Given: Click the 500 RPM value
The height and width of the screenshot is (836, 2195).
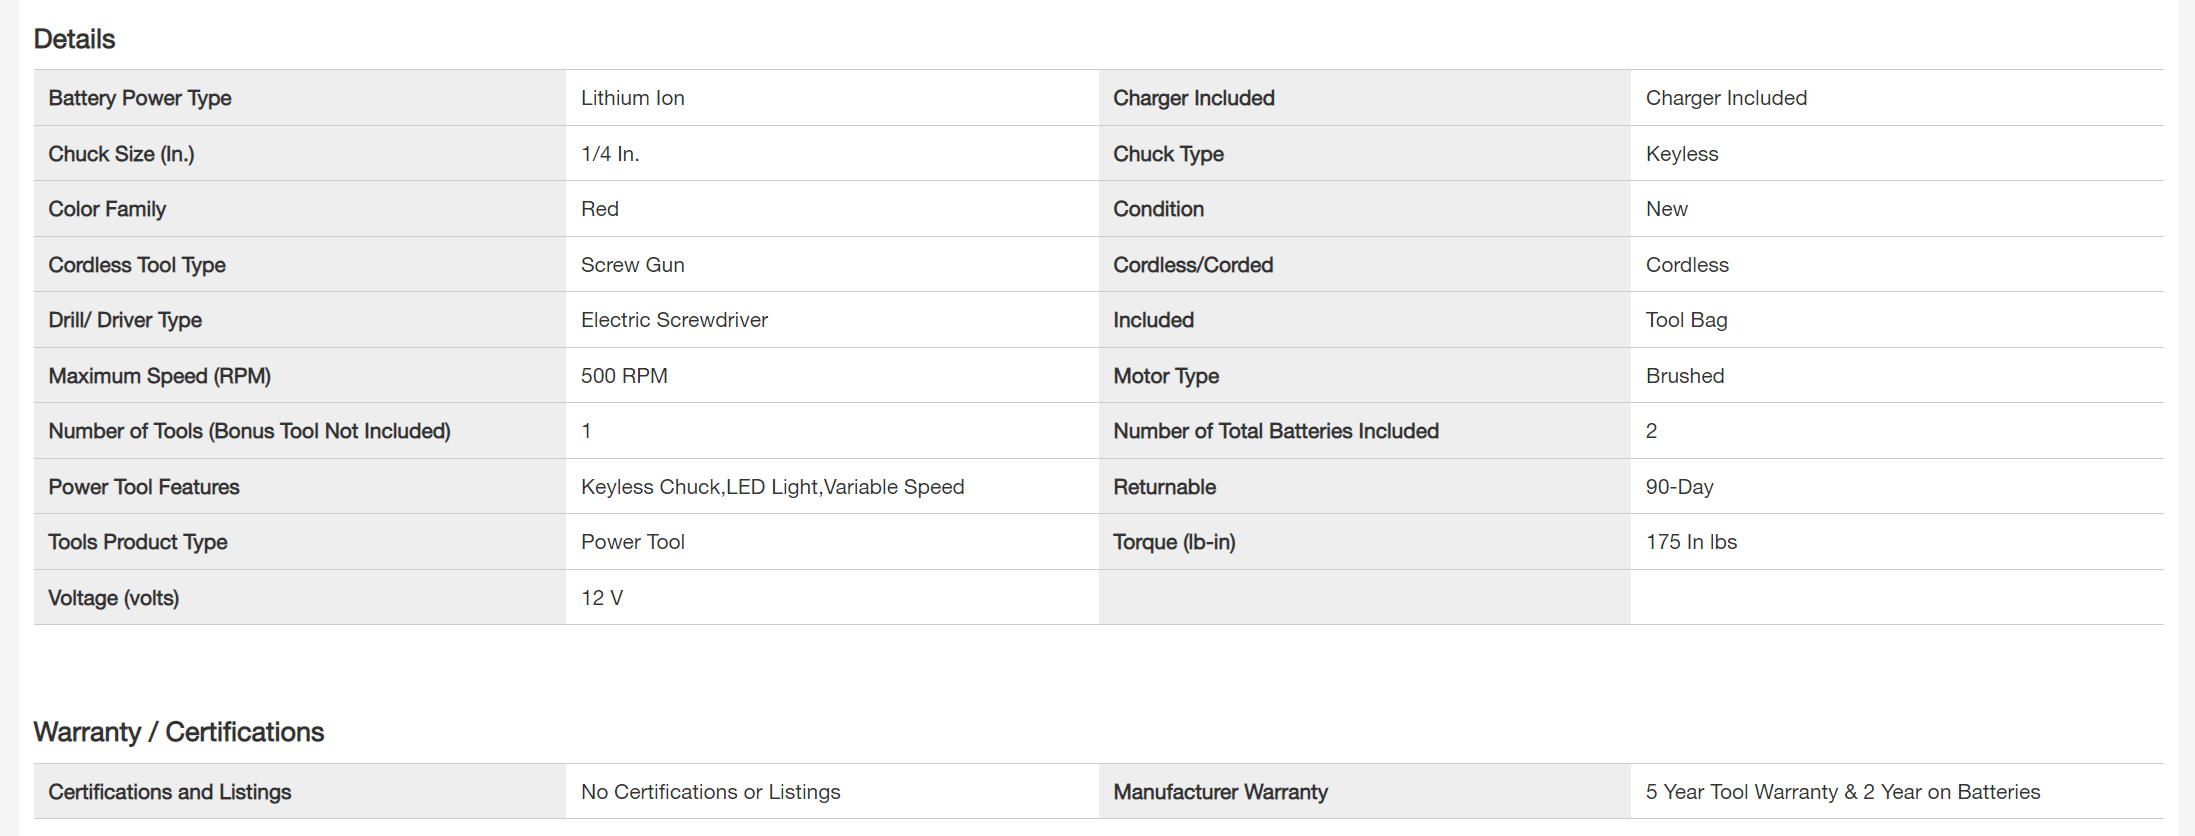Looking at the screenshot, I should tap(624, 376).
